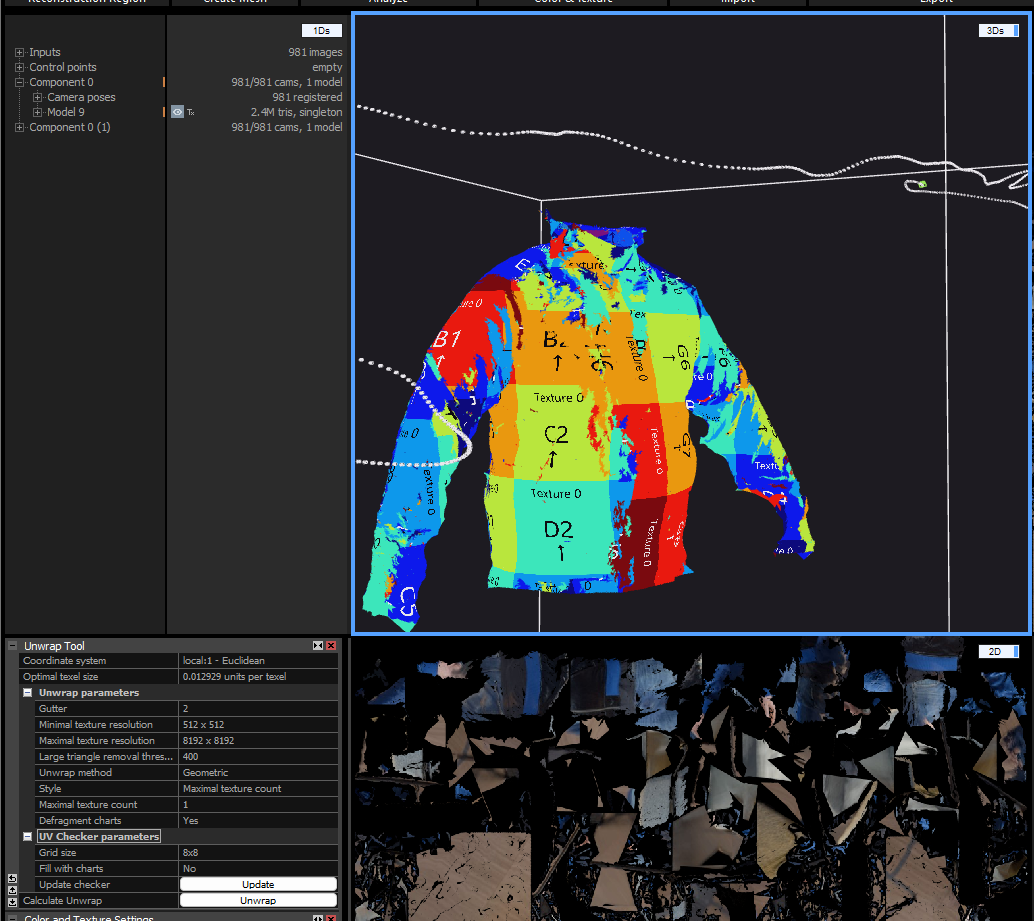Open the 2D view mode selector
The height and width of the screenshot is (921, 1034).
[x=998, y=651]
